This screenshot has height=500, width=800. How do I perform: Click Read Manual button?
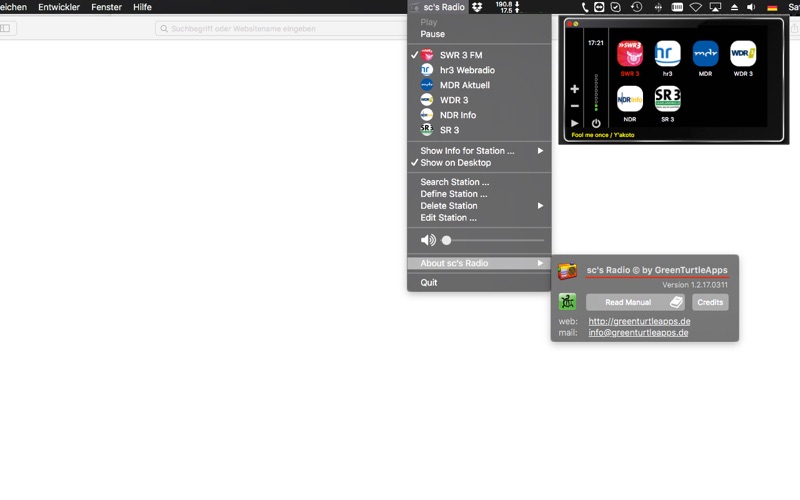pyautogui.click(x=635, y=303)
